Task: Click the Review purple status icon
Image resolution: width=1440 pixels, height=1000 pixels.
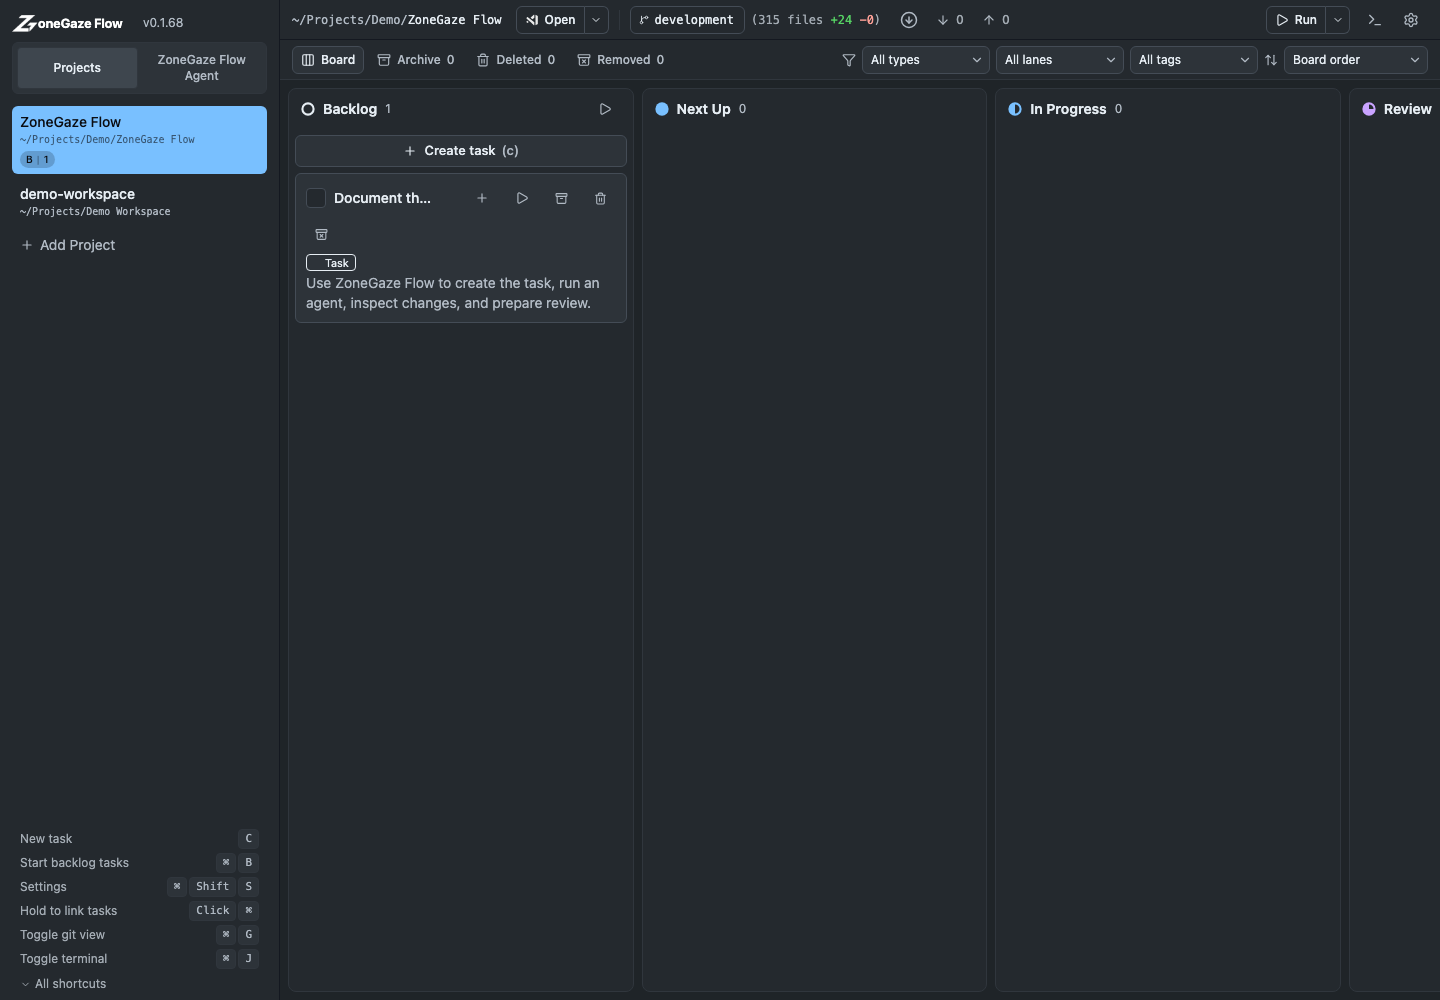Action: (1369, 109)
